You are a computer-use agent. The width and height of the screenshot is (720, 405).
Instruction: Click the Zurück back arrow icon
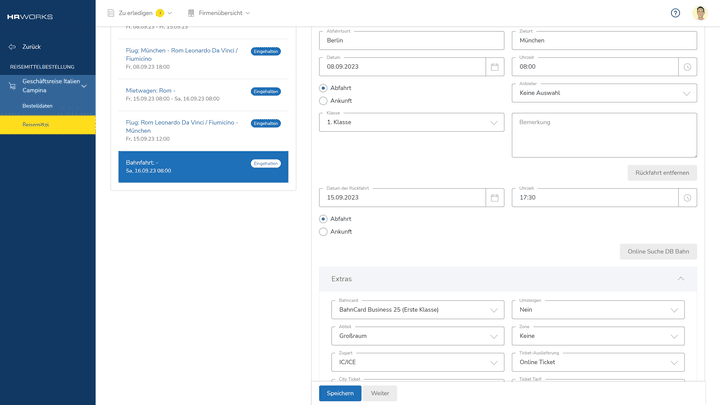(x=12, y=47)
